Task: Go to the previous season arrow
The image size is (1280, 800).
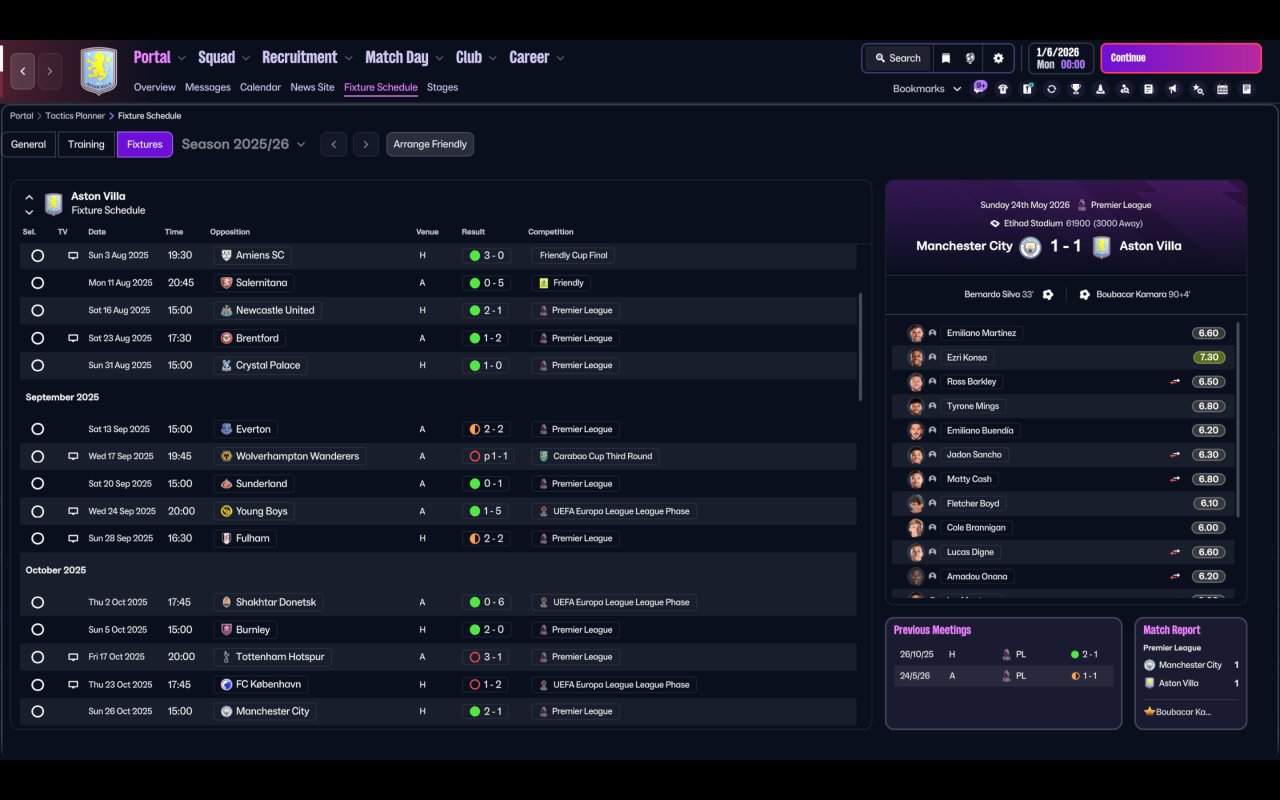Action: 334,145
